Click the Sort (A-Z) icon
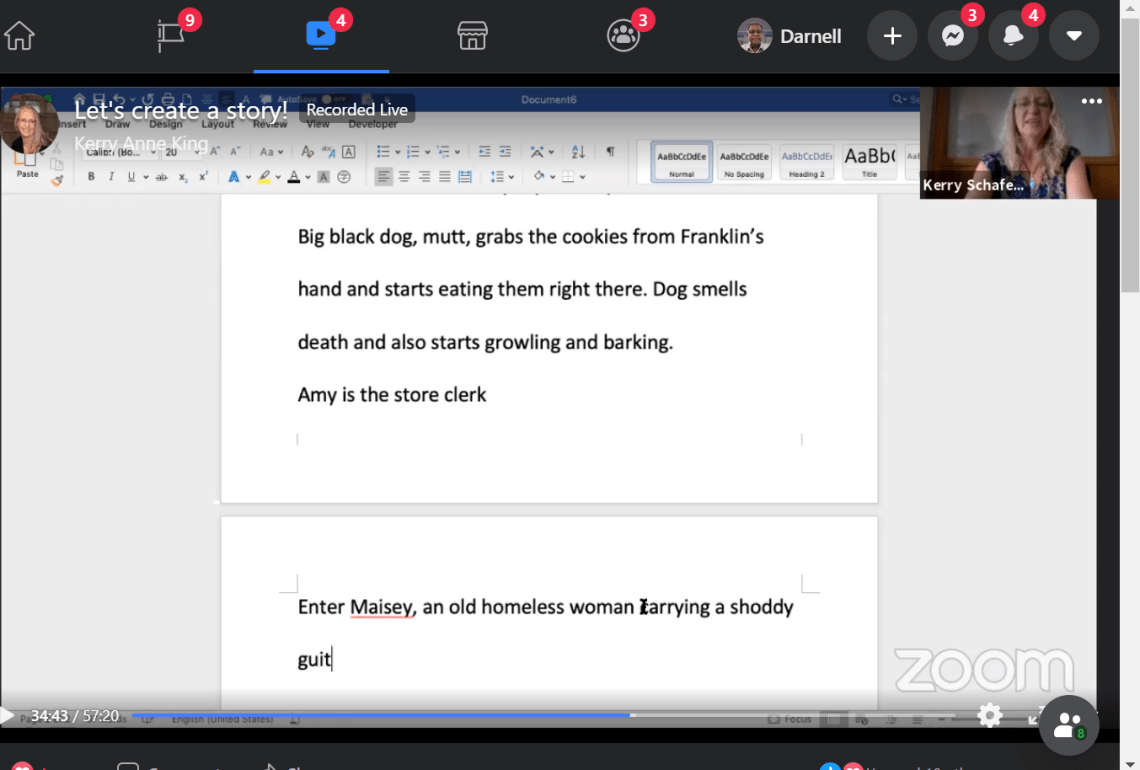 [576, 151]
